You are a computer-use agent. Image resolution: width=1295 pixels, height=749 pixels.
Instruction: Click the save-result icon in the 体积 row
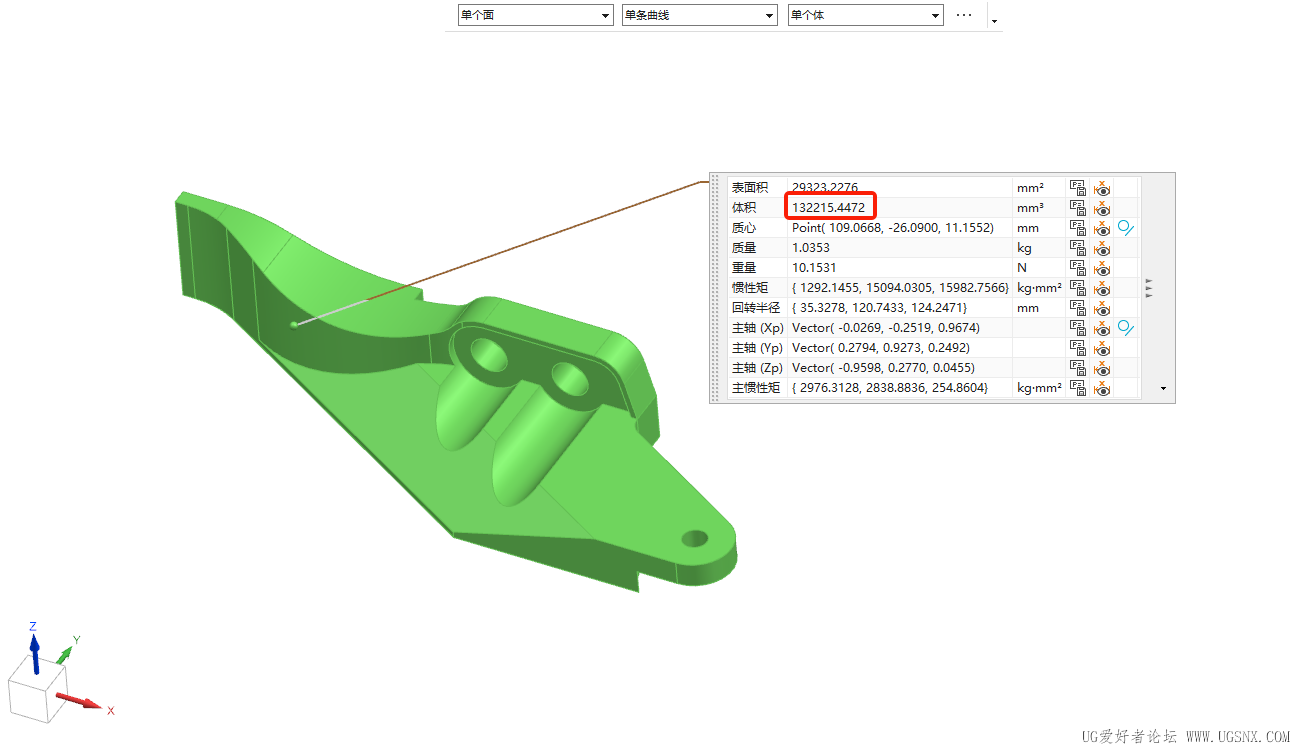click(x=1077, y=208)
